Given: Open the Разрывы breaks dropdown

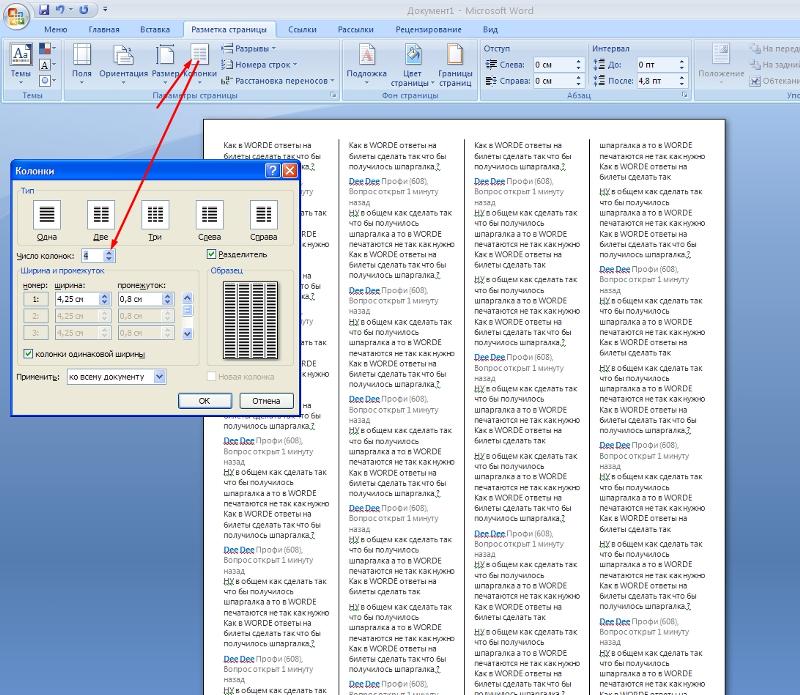Looking at the screenshot, I should 249,48.
